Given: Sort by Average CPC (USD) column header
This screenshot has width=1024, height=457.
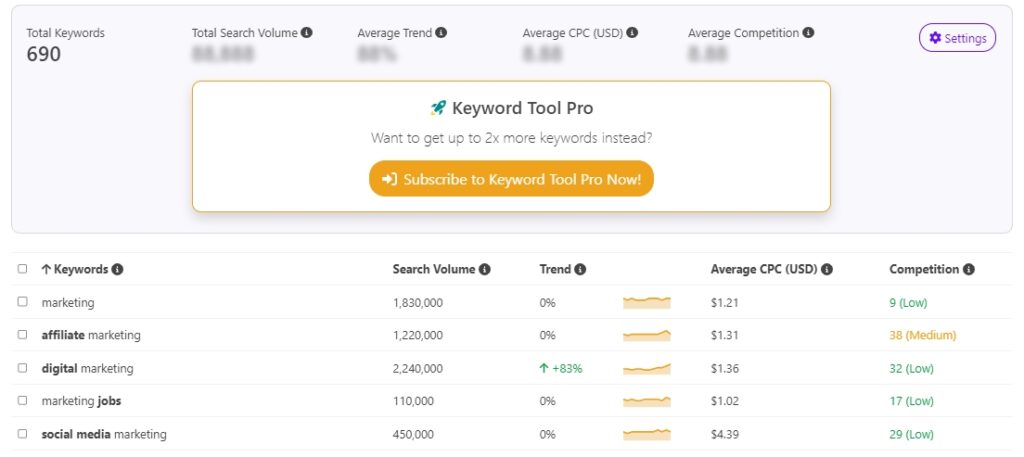Looking at the screenshot, I should pyautogui.click(x=764, y=269).
